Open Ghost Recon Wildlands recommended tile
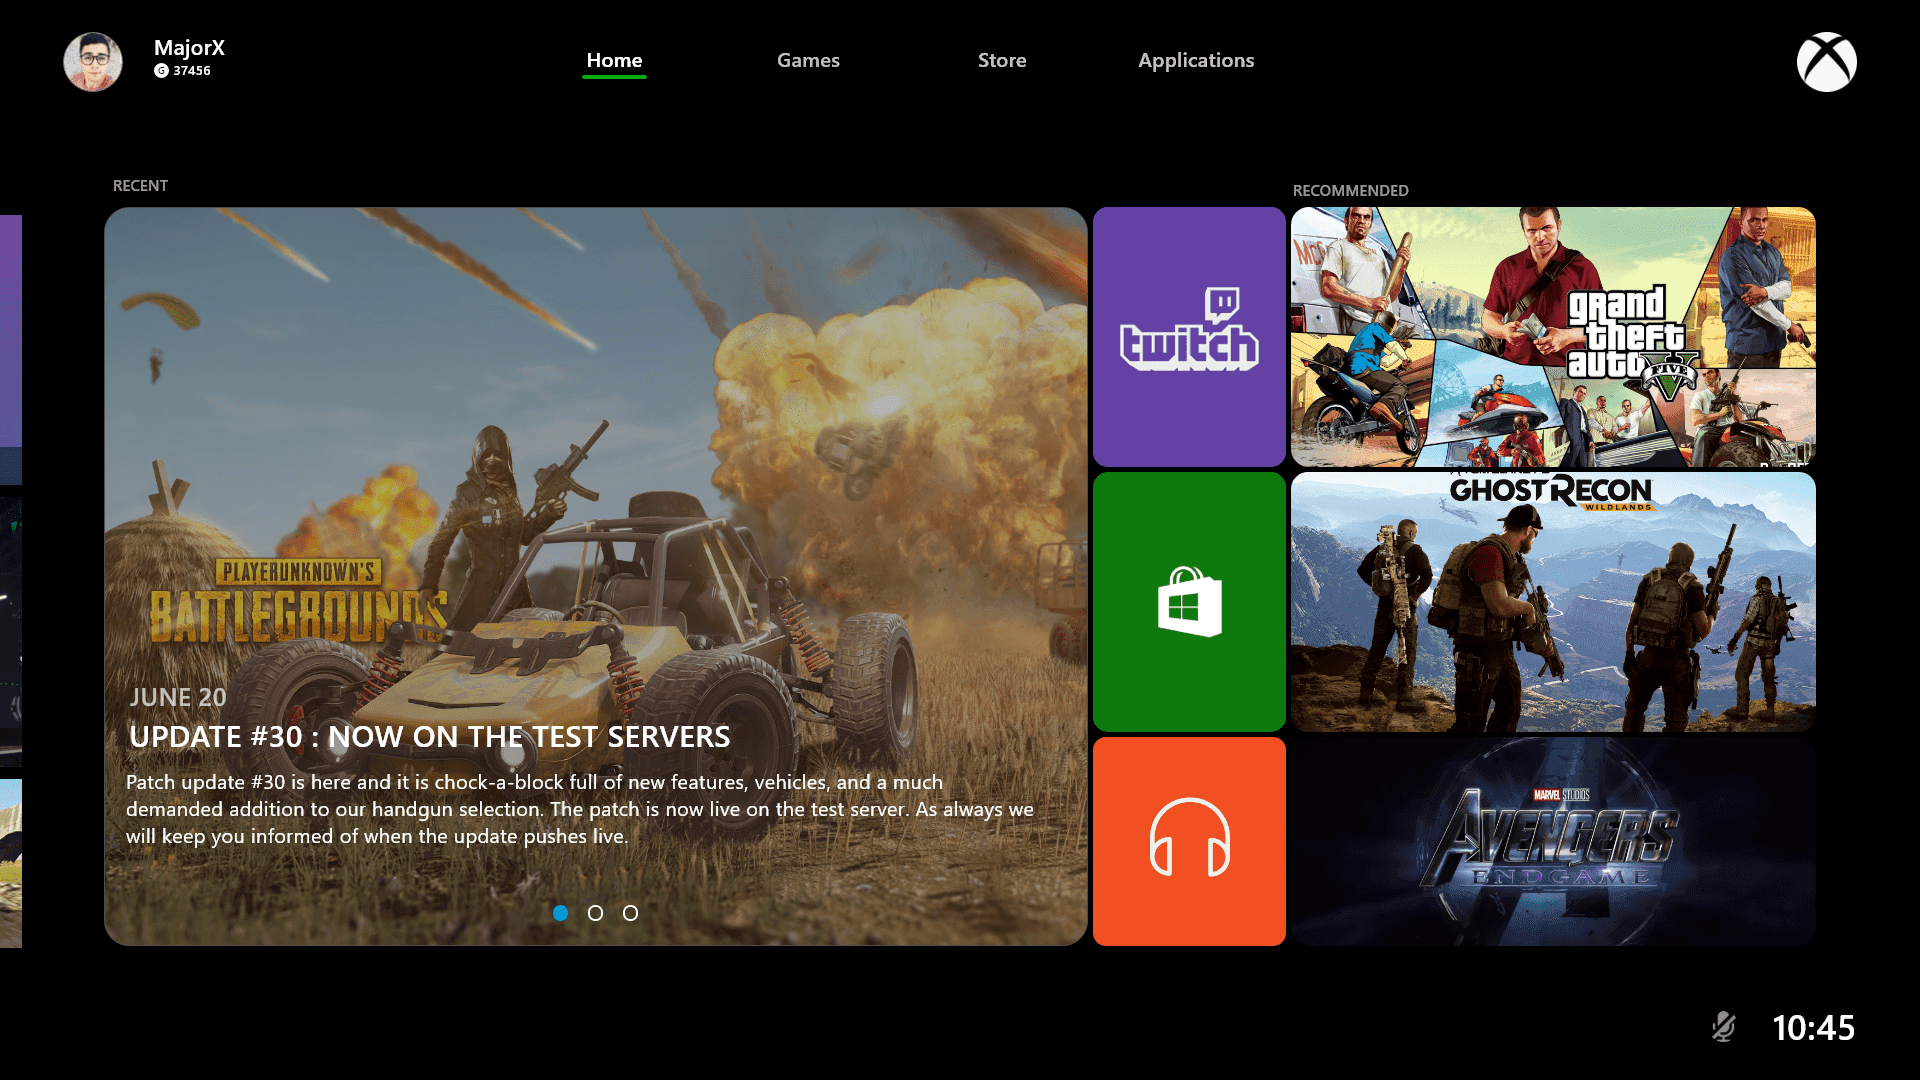The height and width of the screenshot is (1080, 1920). (1553, 602)
